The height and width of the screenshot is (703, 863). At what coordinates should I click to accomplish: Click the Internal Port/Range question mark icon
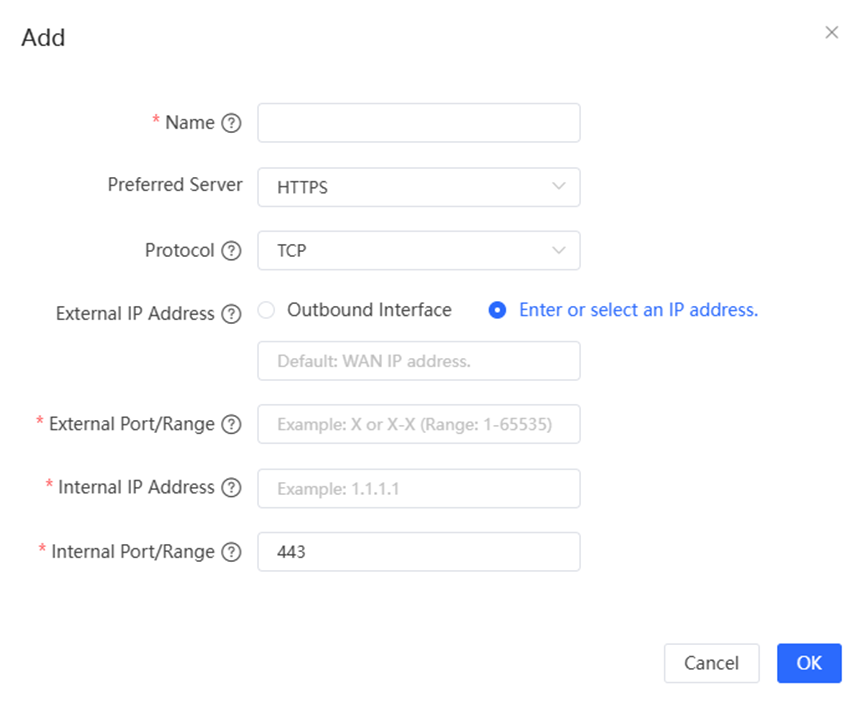[x=231, y=552]
